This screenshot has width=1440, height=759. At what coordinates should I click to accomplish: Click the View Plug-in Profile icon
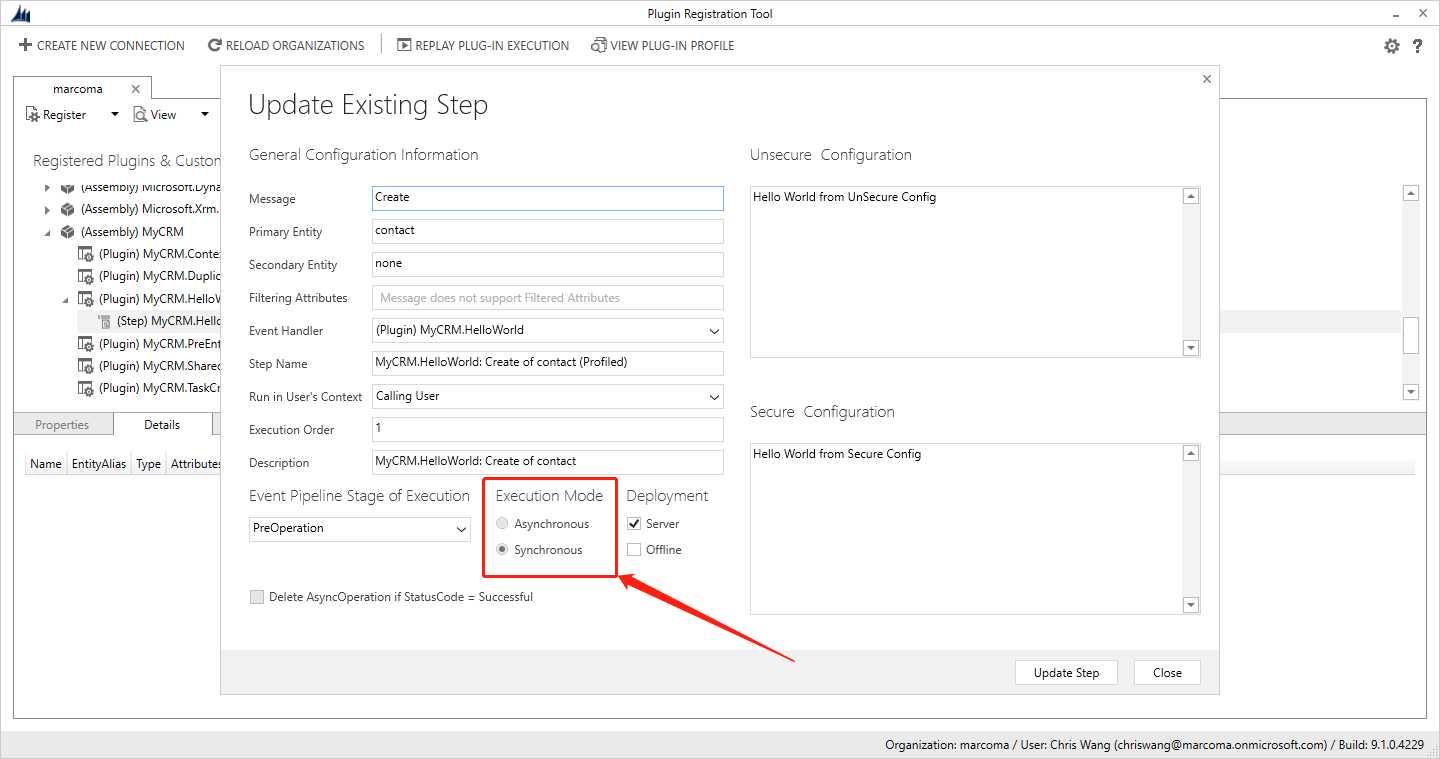tap(599, 45)
